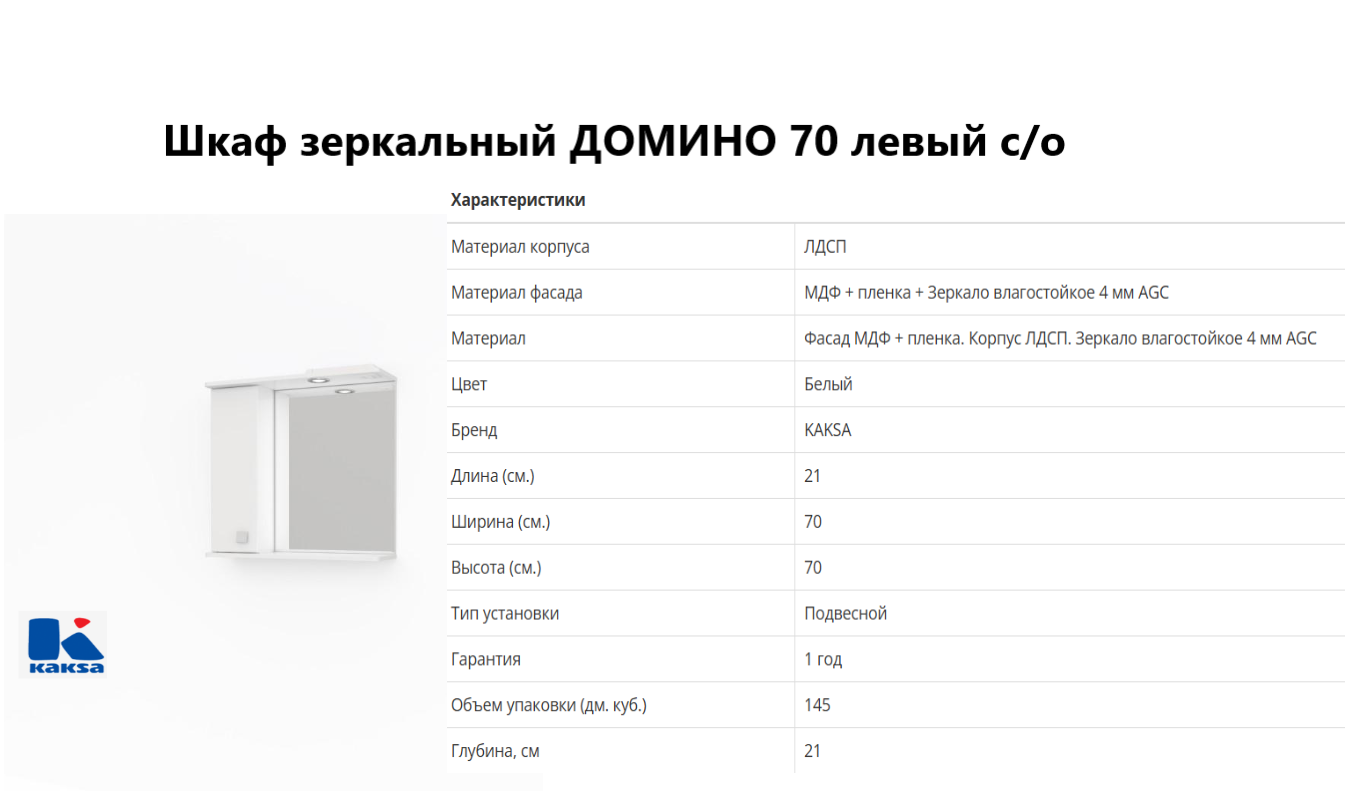The width and height of the screenshot is (1350, 800).
Task: Select the 'Подвесной' value
Action: pyautogui.click(x=846, y=614)
